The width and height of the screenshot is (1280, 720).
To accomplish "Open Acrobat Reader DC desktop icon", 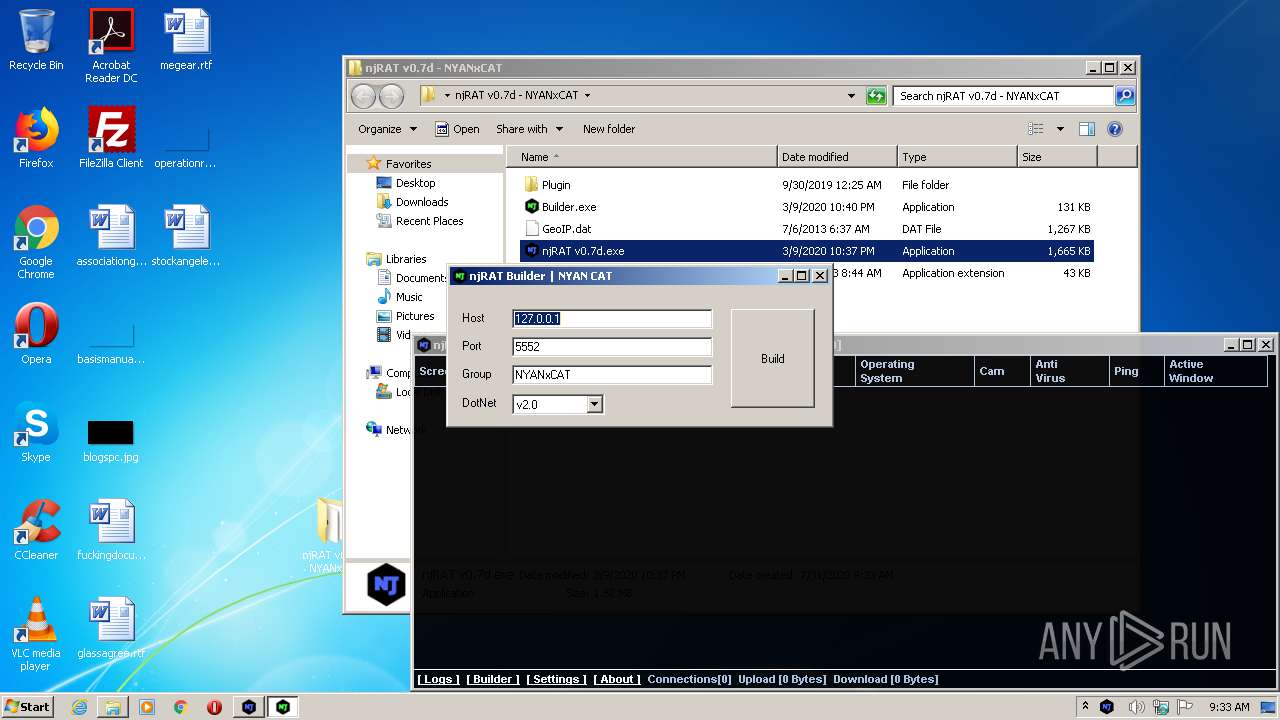I will click(111, 46).
